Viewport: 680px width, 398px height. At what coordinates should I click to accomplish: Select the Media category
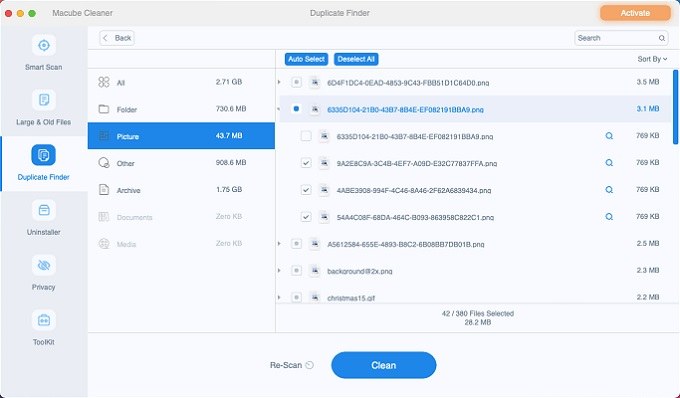181,243
